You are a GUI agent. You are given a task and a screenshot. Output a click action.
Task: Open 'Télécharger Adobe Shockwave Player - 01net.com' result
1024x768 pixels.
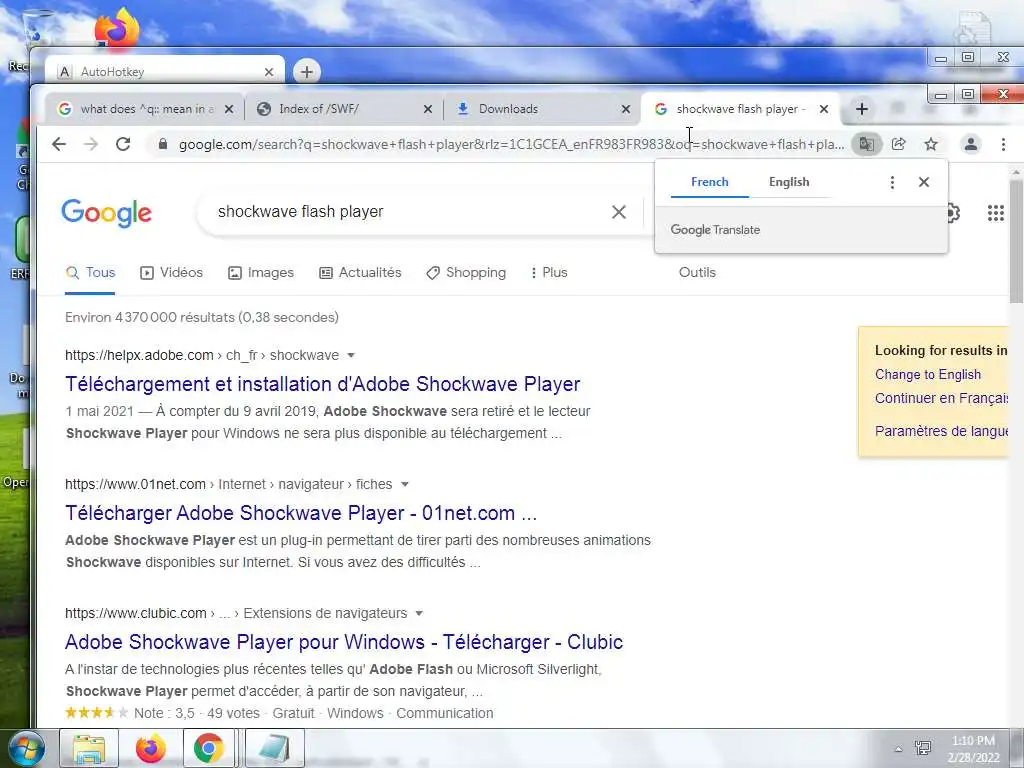coord(301,513)
